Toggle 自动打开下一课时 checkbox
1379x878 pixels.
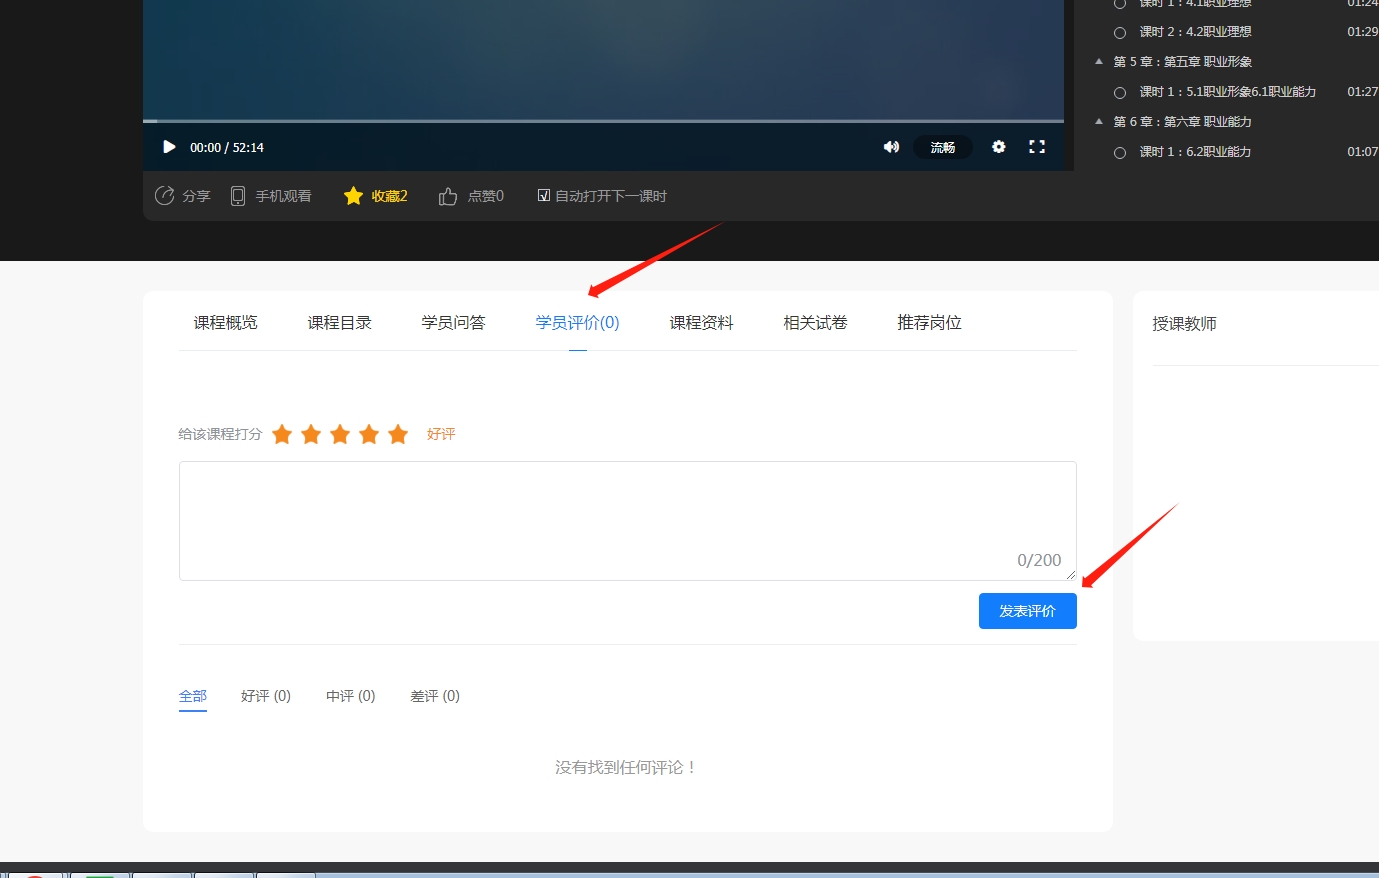pos(544,195)
